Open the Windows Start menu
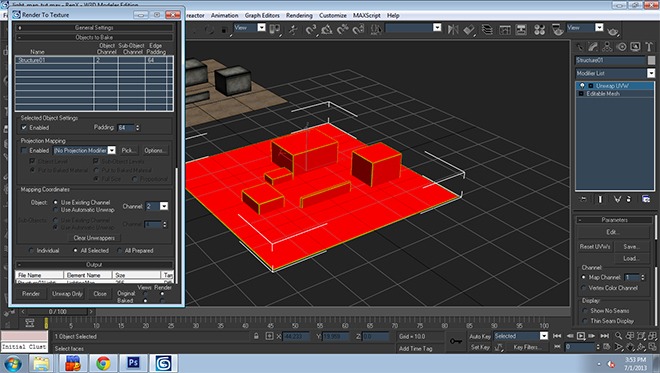 pos(12,363)
